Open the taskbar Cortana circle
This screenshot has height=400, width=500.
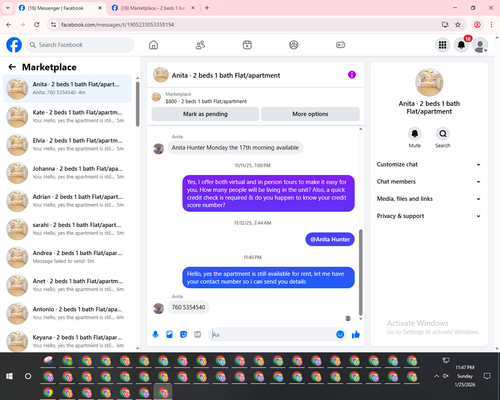coord(28,376)
